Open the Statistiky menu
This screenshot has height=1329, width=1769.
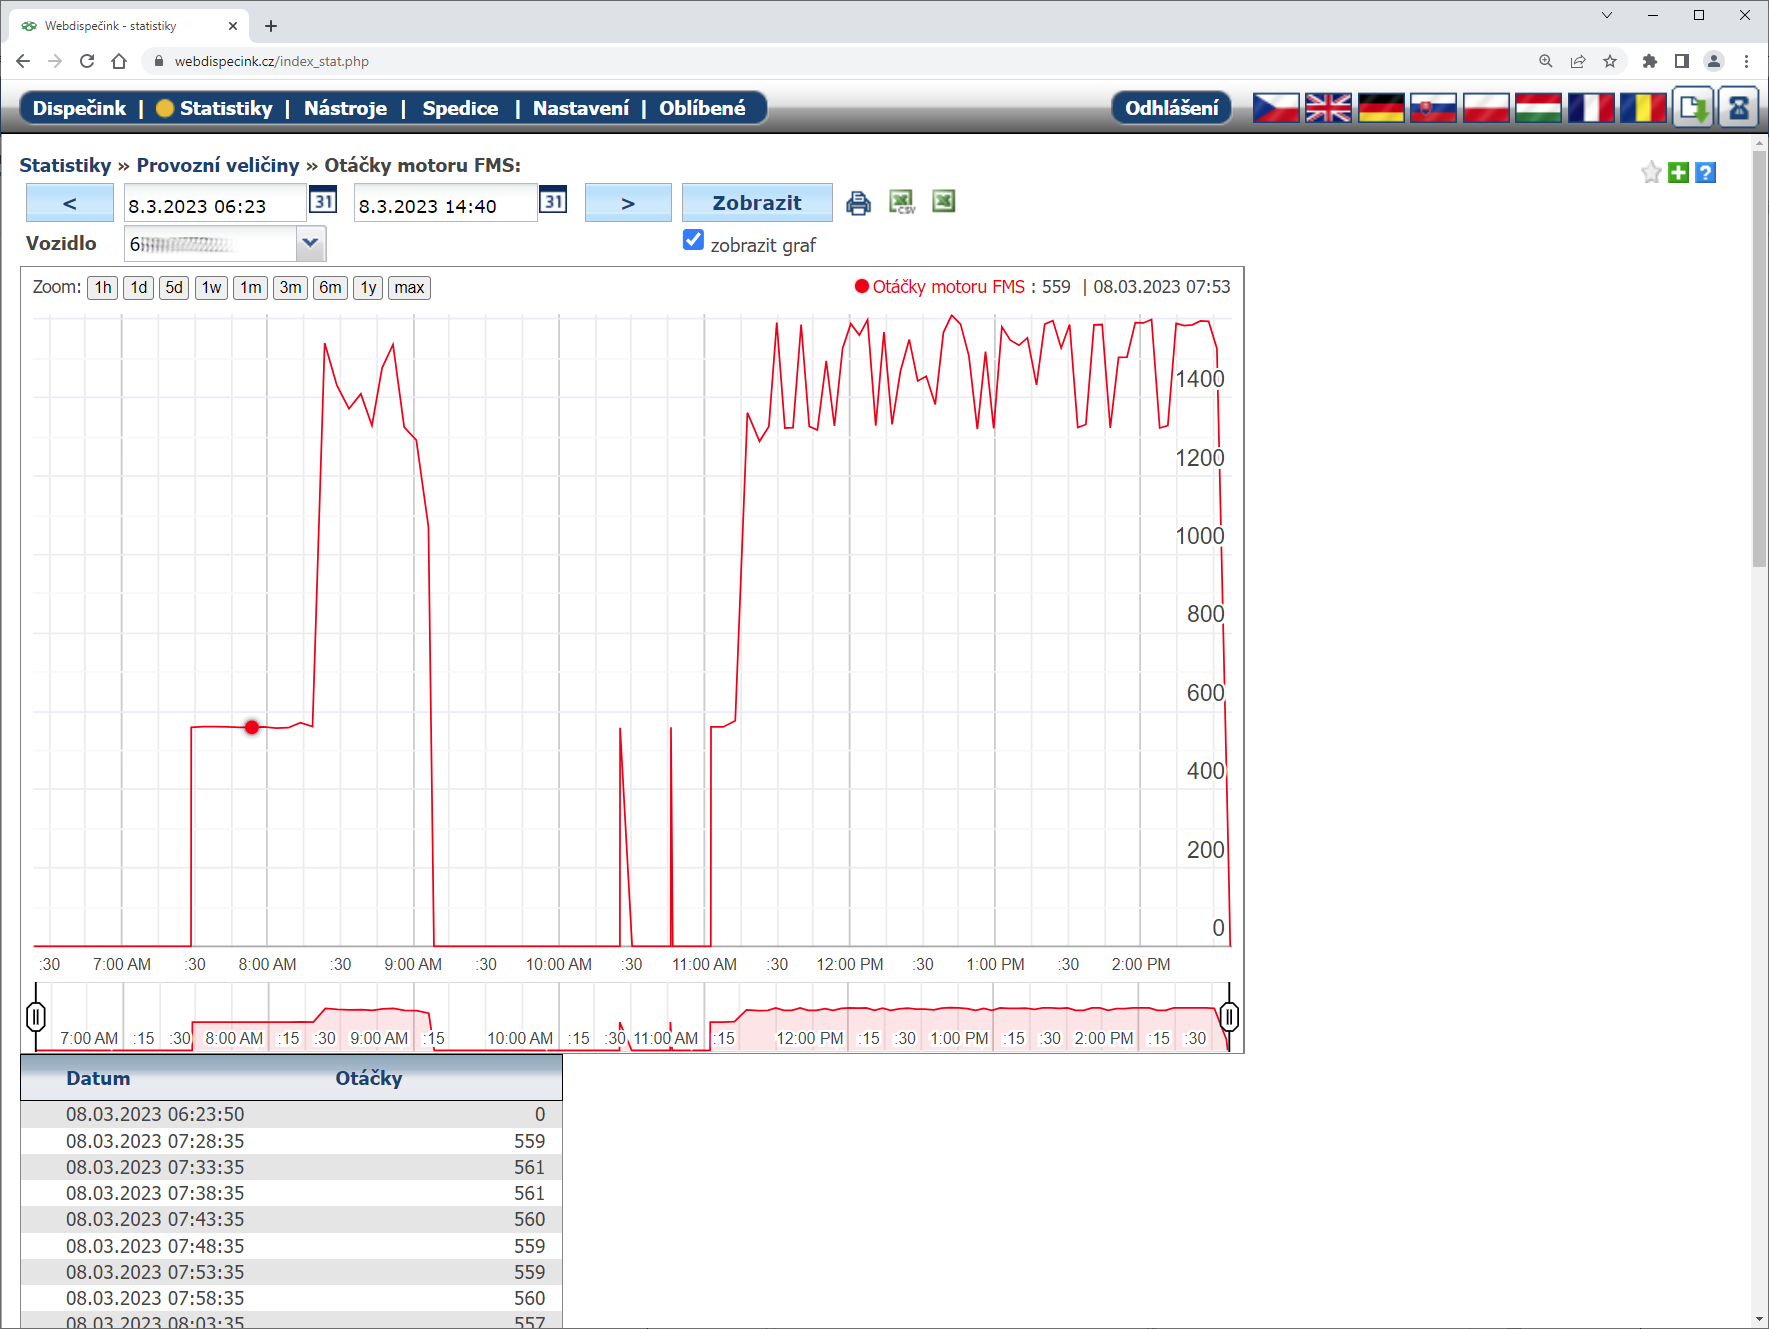[x=225, y=108]
